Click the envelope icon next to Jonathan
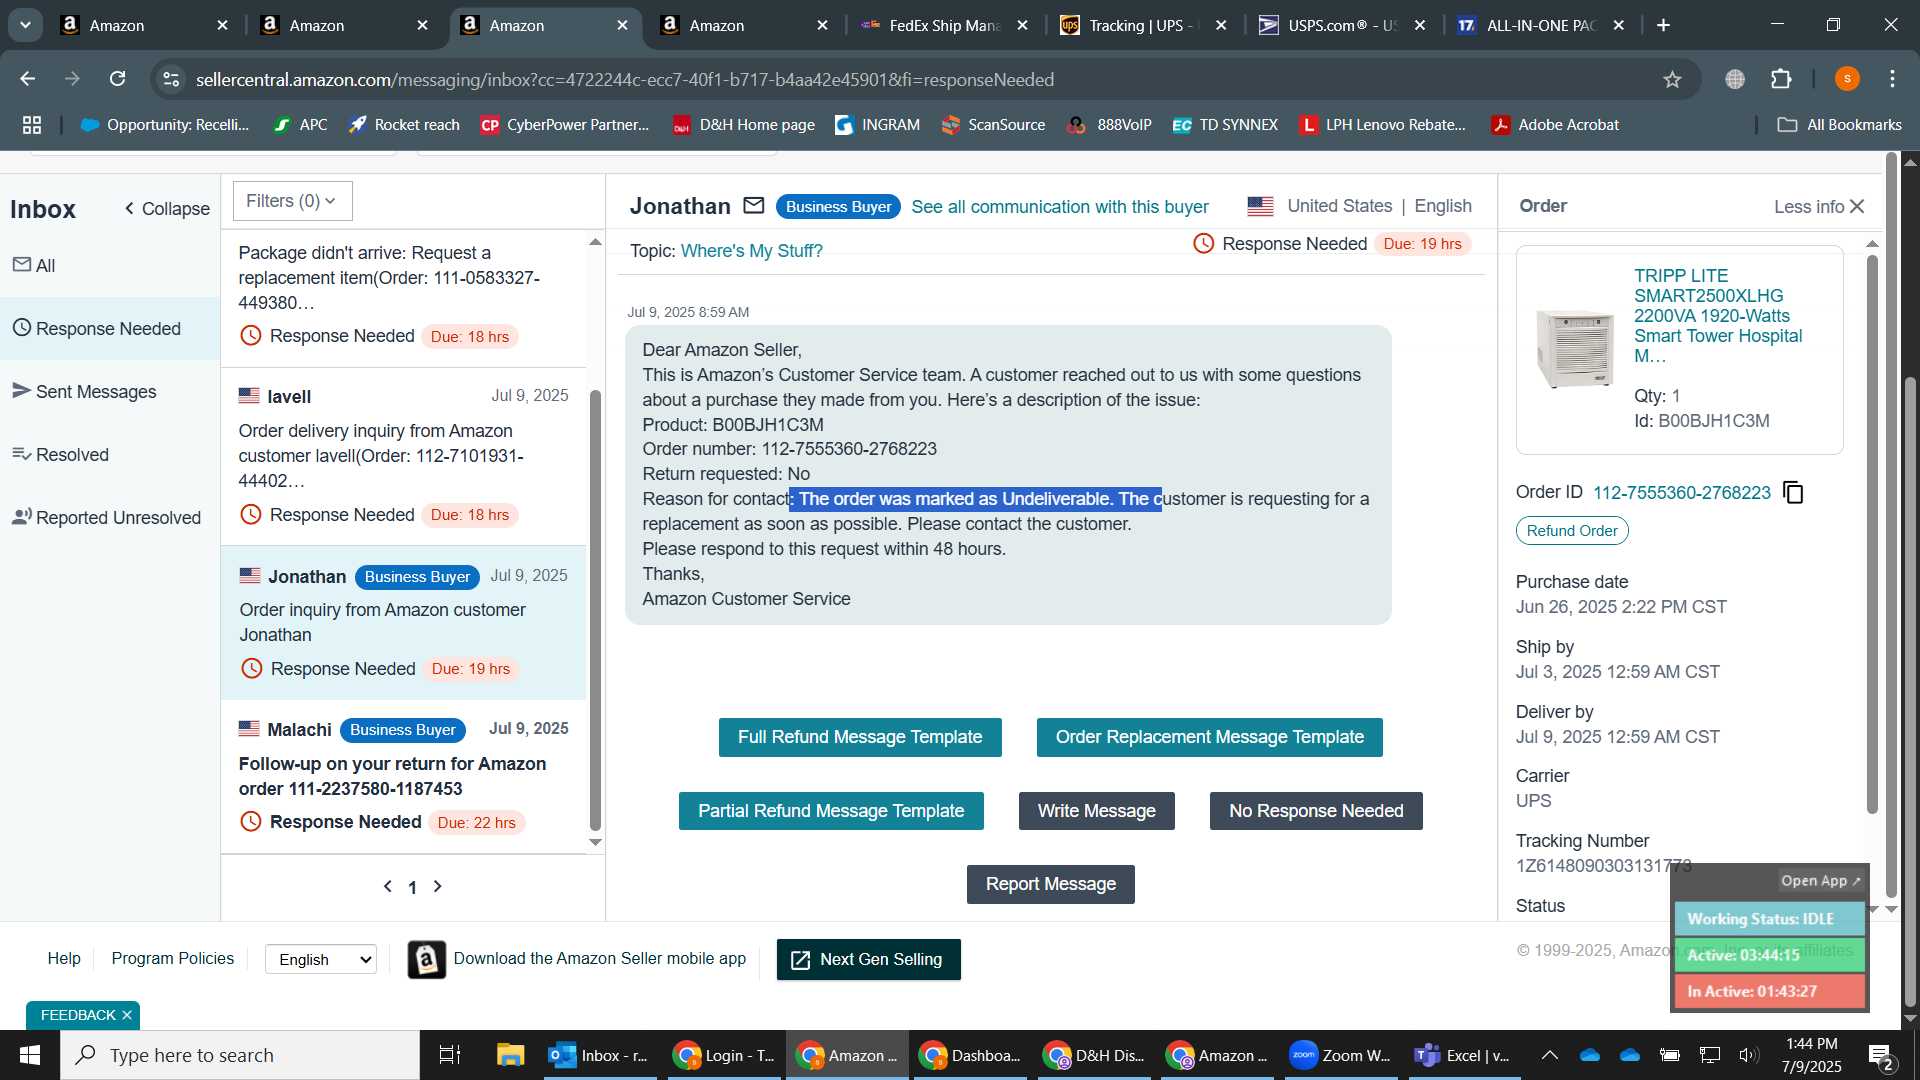1920x1080 pixels. click(754, 206)
